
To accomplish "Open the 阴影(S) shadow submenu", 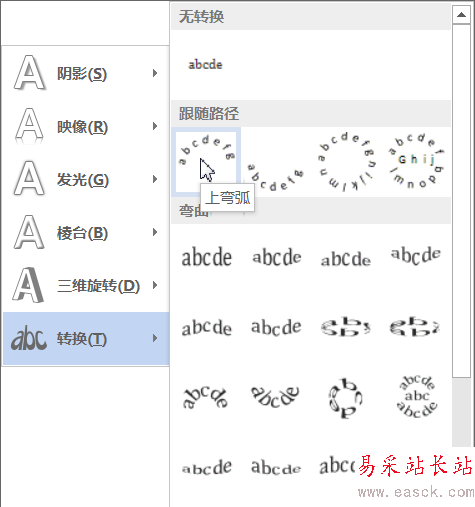I will [x=86, y=73].
